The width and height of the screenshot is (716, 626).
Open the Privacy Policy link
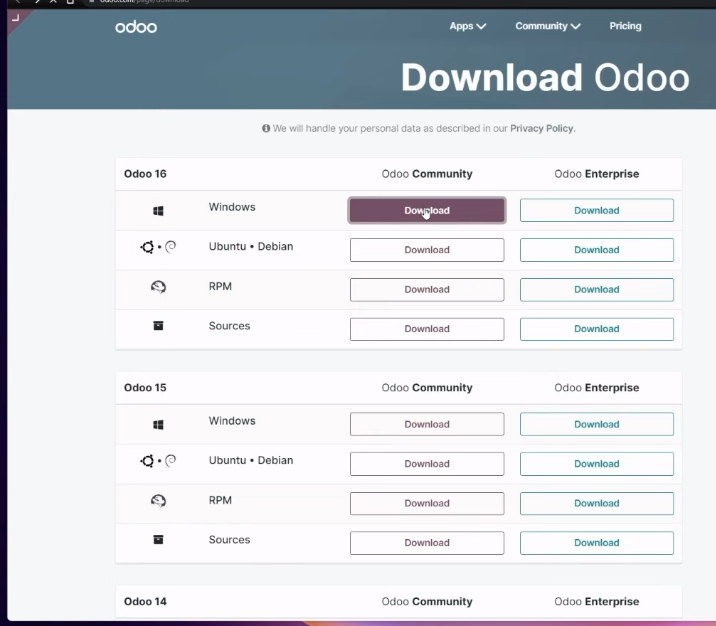point(542,128)
